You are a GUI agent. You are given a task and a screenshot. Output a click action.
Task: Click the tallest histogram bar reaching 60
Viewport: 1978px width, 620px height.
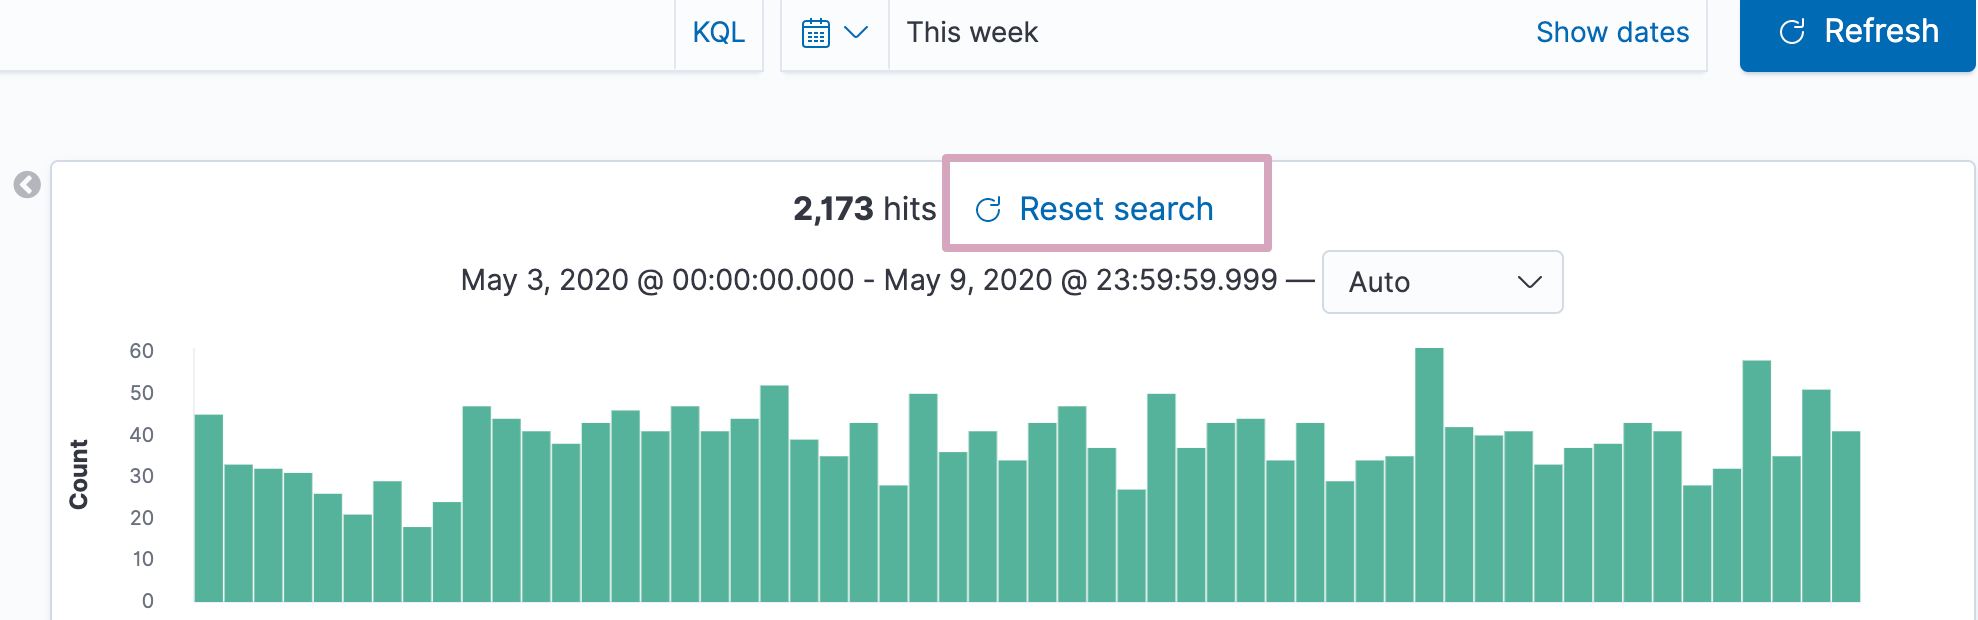tap(1429, 475)
